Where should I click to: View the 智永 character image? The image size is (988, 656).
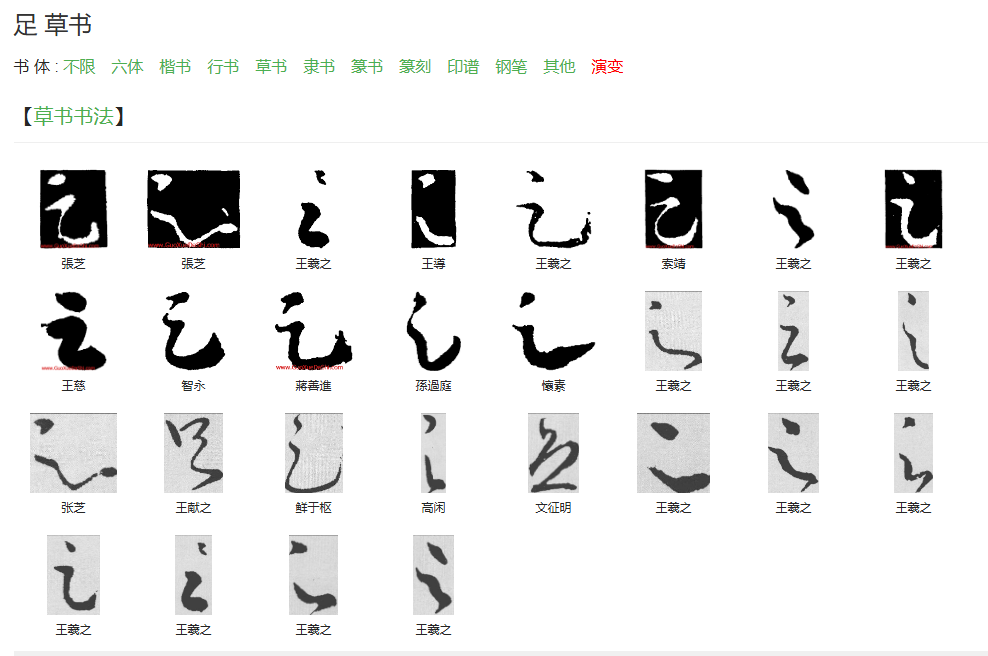coord(193,330)
